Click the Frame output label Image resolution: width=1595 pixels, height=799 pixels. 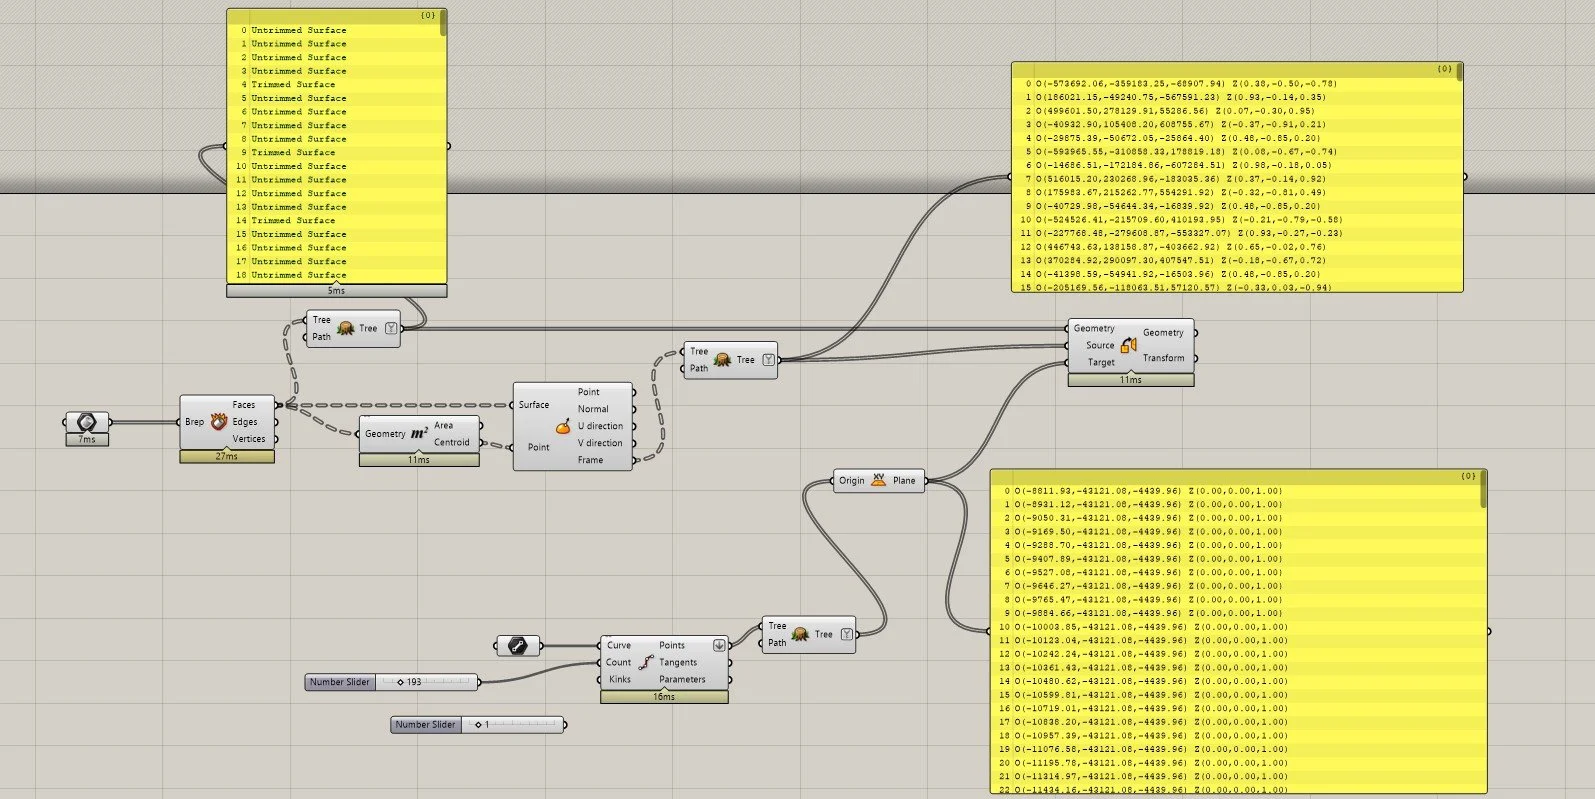pyautogui.click(x=590, y=460)
